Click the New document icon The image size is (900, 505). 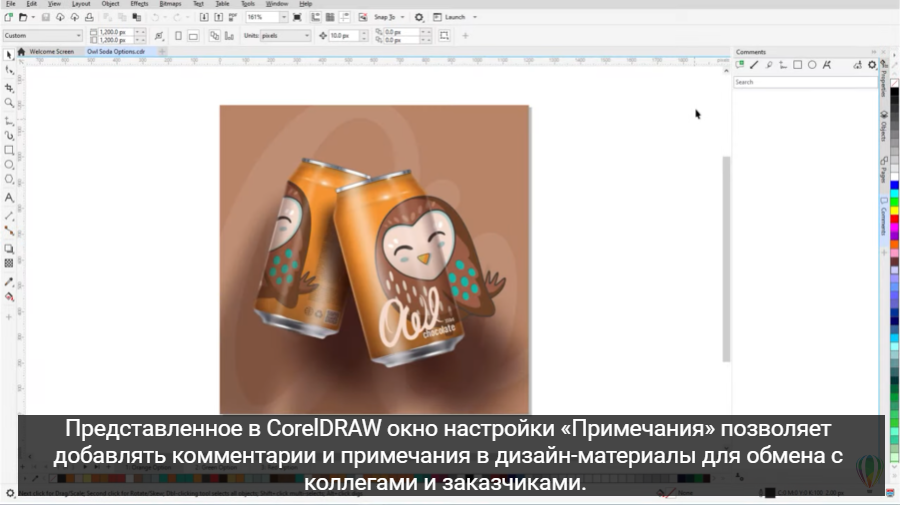coord(9,17)
